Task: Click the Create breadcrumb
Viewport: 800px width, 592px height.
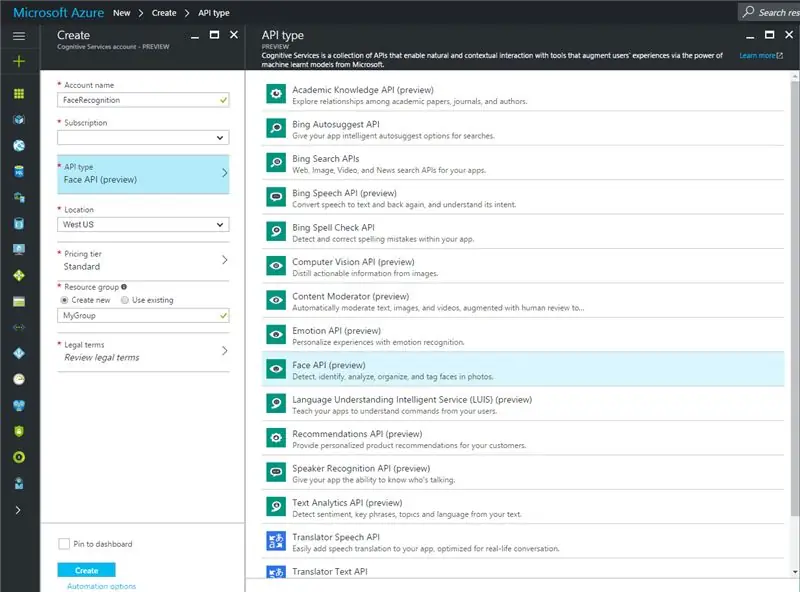Action: pos(164,13)
